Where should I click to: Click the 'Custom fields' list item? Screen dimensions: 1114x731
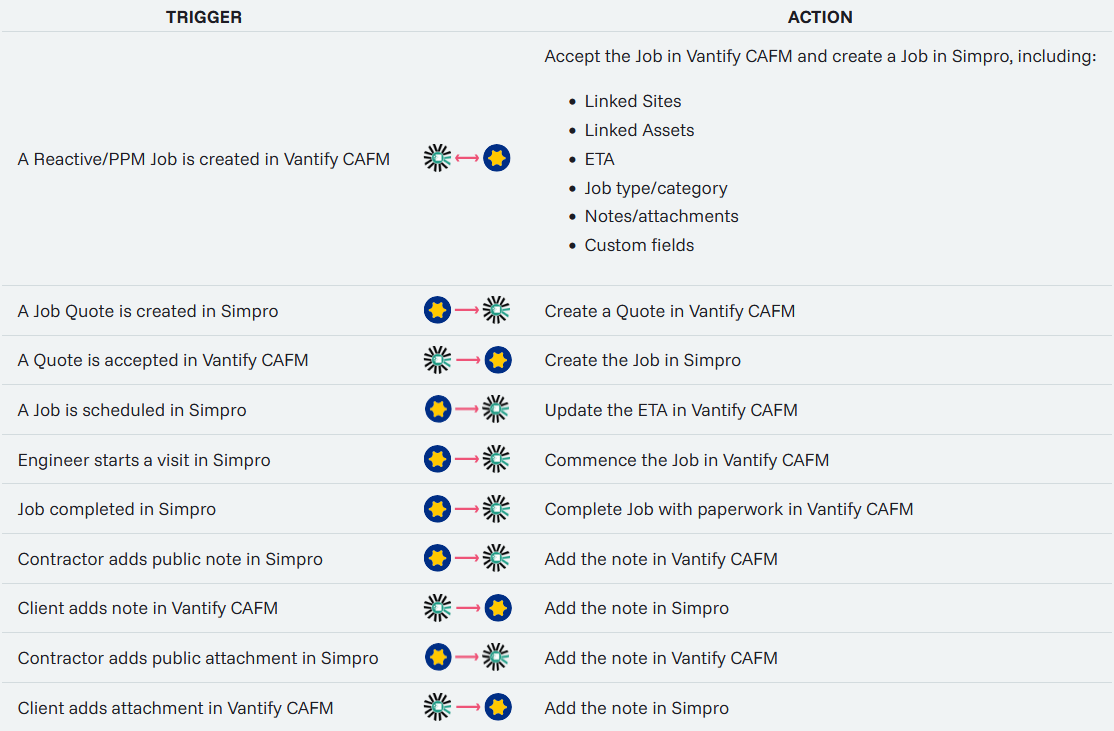(x=639, y=245)
